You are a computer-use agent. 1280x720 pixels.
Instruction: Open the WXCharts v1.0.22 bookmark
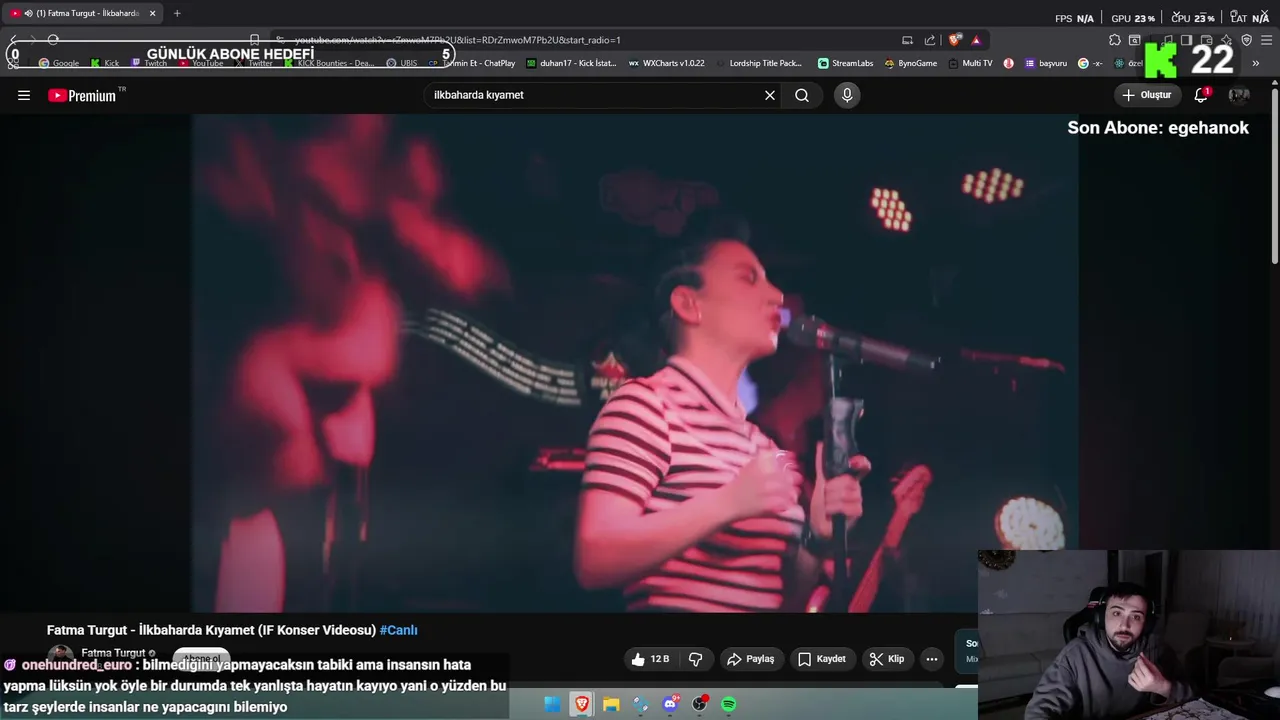666,63
